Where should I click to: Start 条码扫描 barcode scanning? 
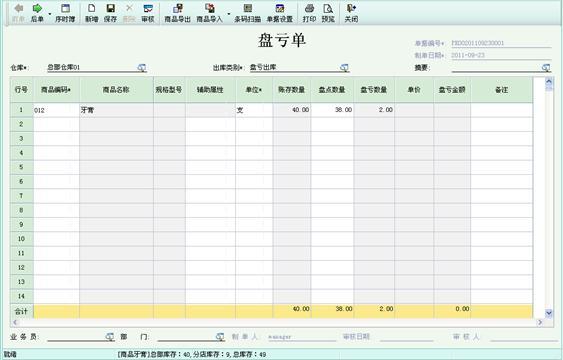[247, 13]
